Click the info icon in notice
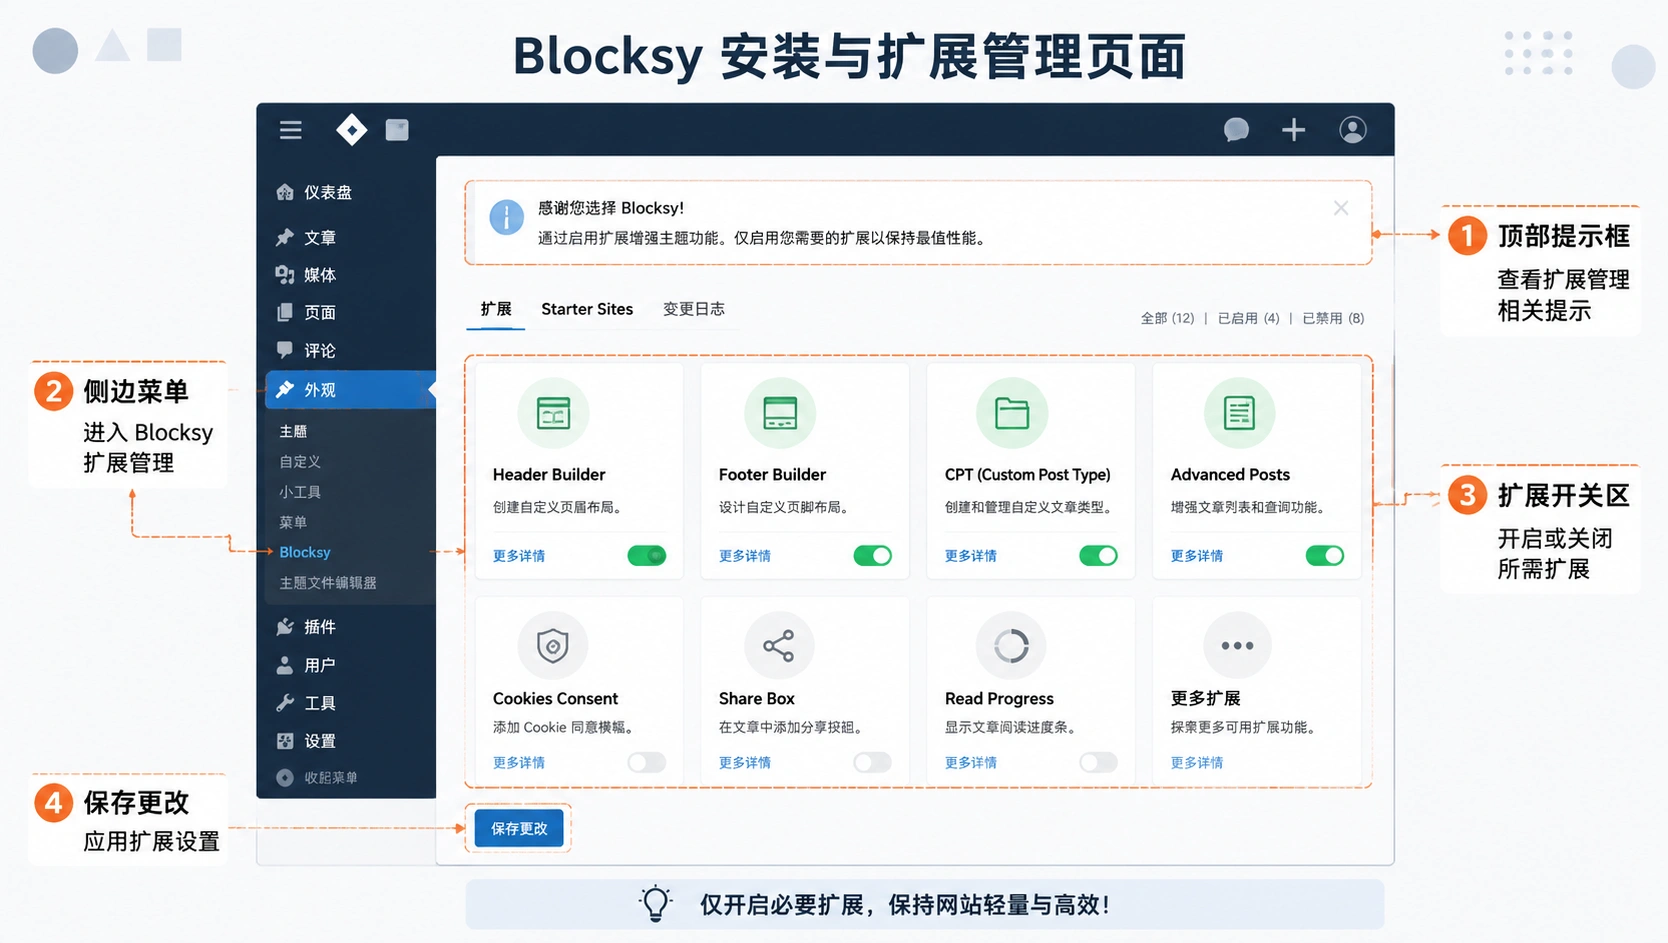Screen dimensions: 1668x943 506,217
